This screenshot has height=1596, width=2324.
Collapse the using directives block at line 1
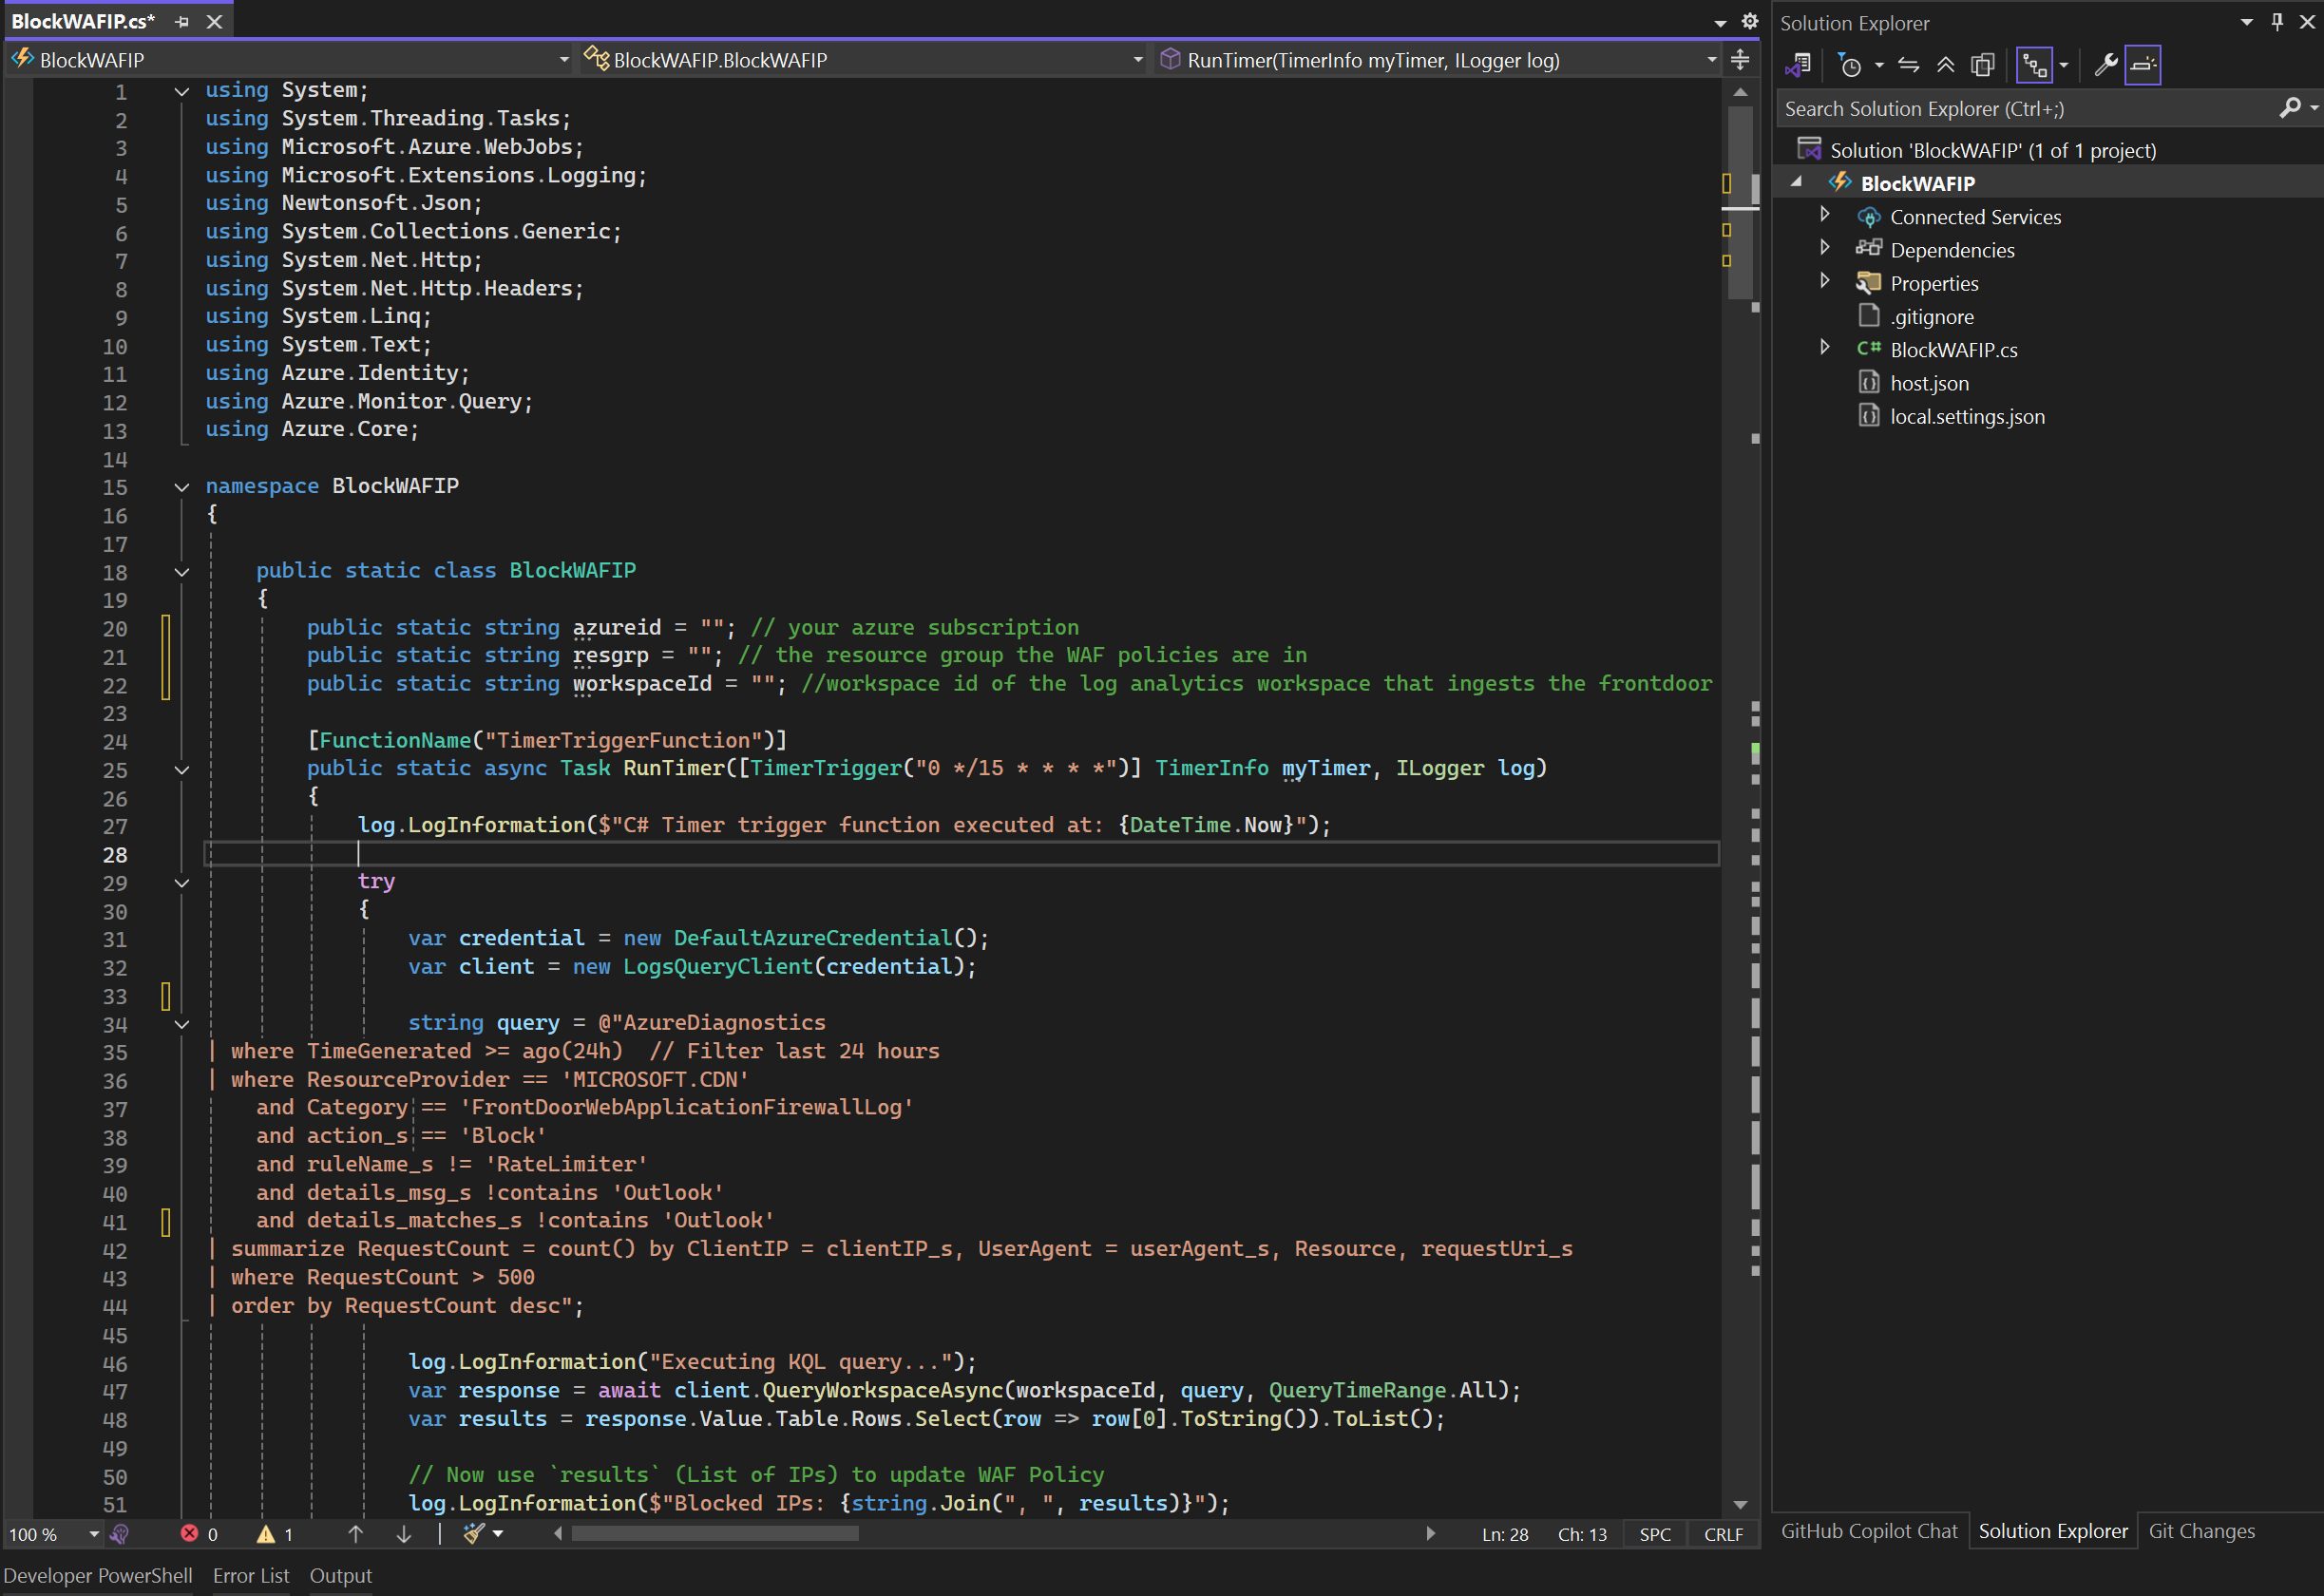pos(182,91)
